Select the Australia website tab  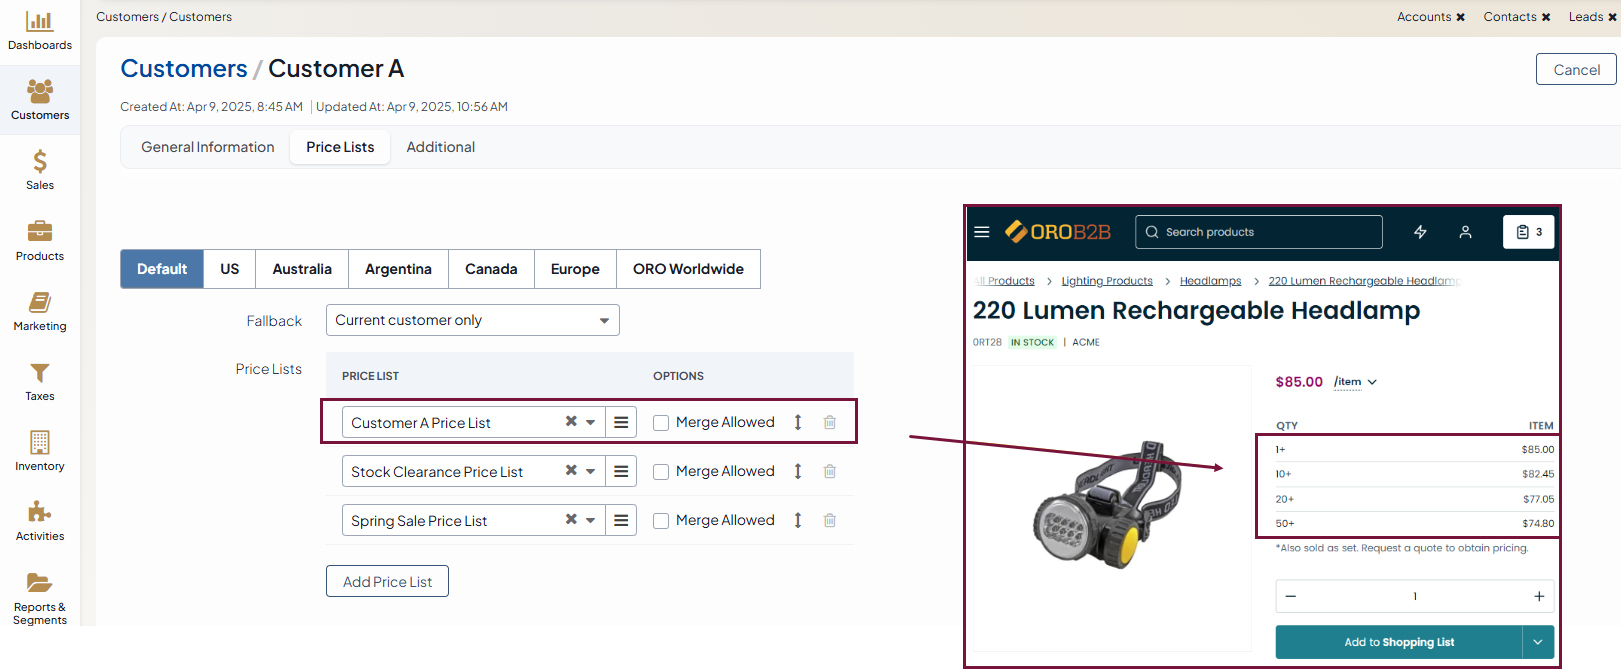(x=301, y=269)
